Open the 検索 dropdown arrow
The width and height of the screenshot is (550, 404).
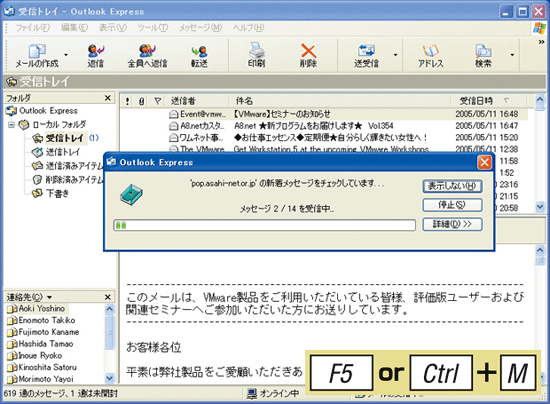tap(512, 55)
